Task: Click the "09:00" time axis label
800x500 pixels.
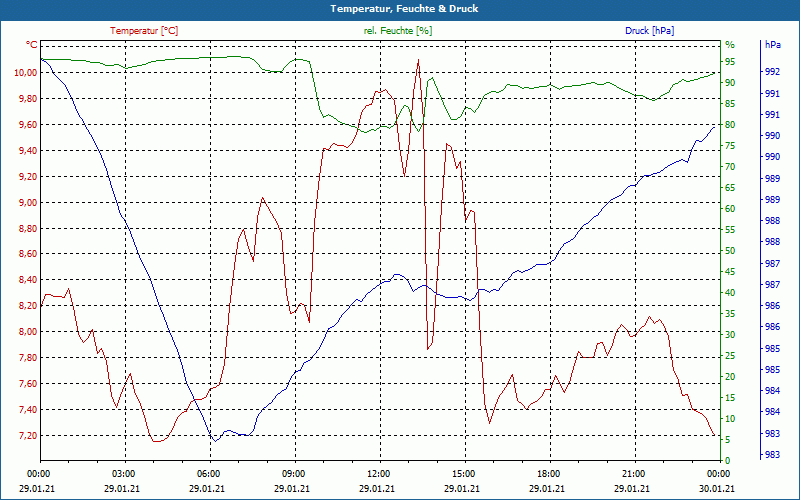Action: 292,473
